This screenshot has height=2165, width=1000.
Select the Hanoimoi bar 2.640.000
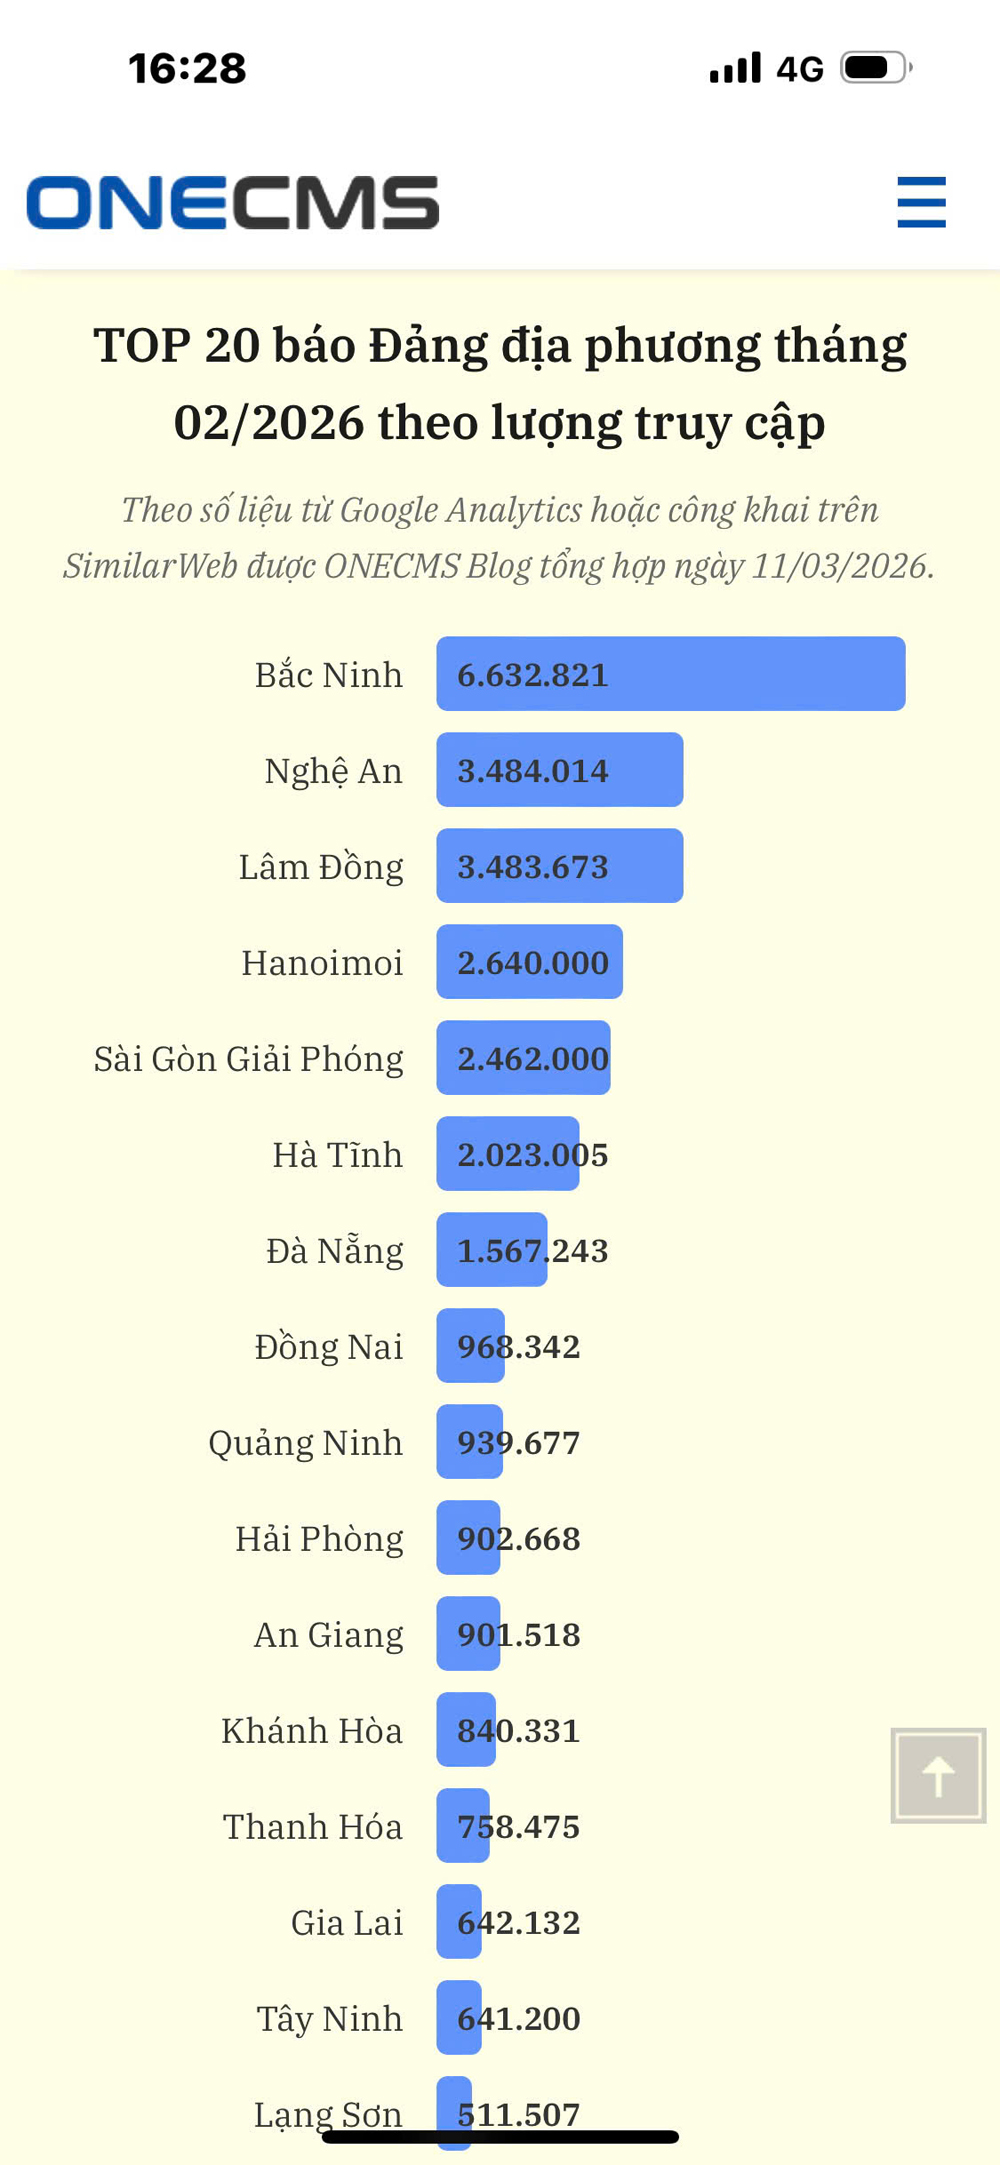coord(529,962)
